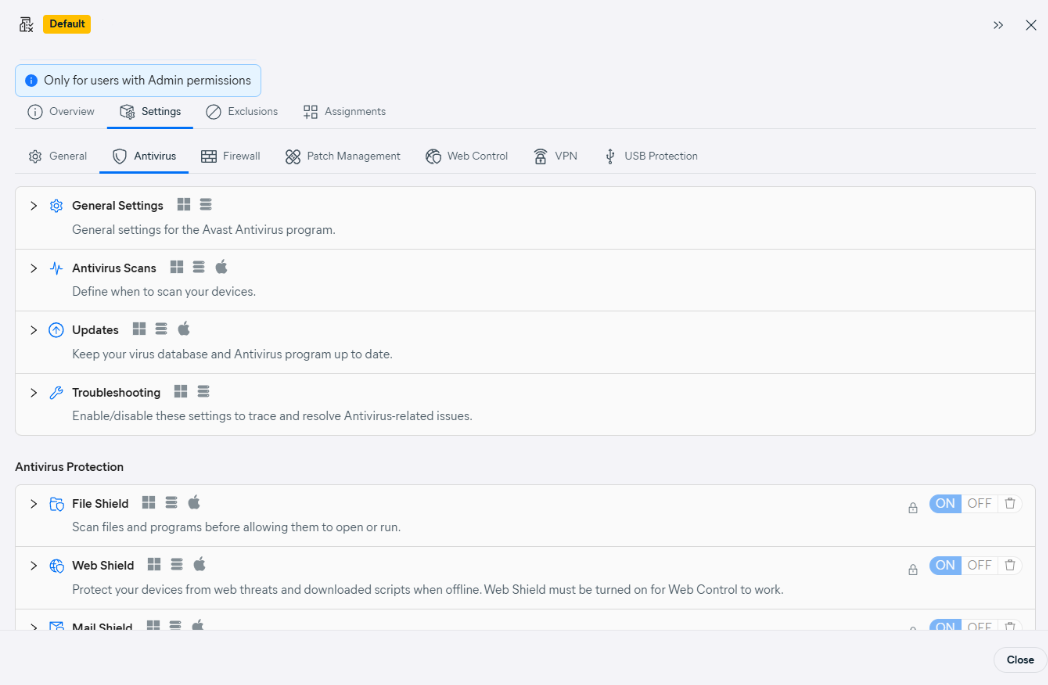The width and height of the screenshot is (1048, 685).
Task: Click the info icon in Admin notice
Action: click(x=31, y=80)
